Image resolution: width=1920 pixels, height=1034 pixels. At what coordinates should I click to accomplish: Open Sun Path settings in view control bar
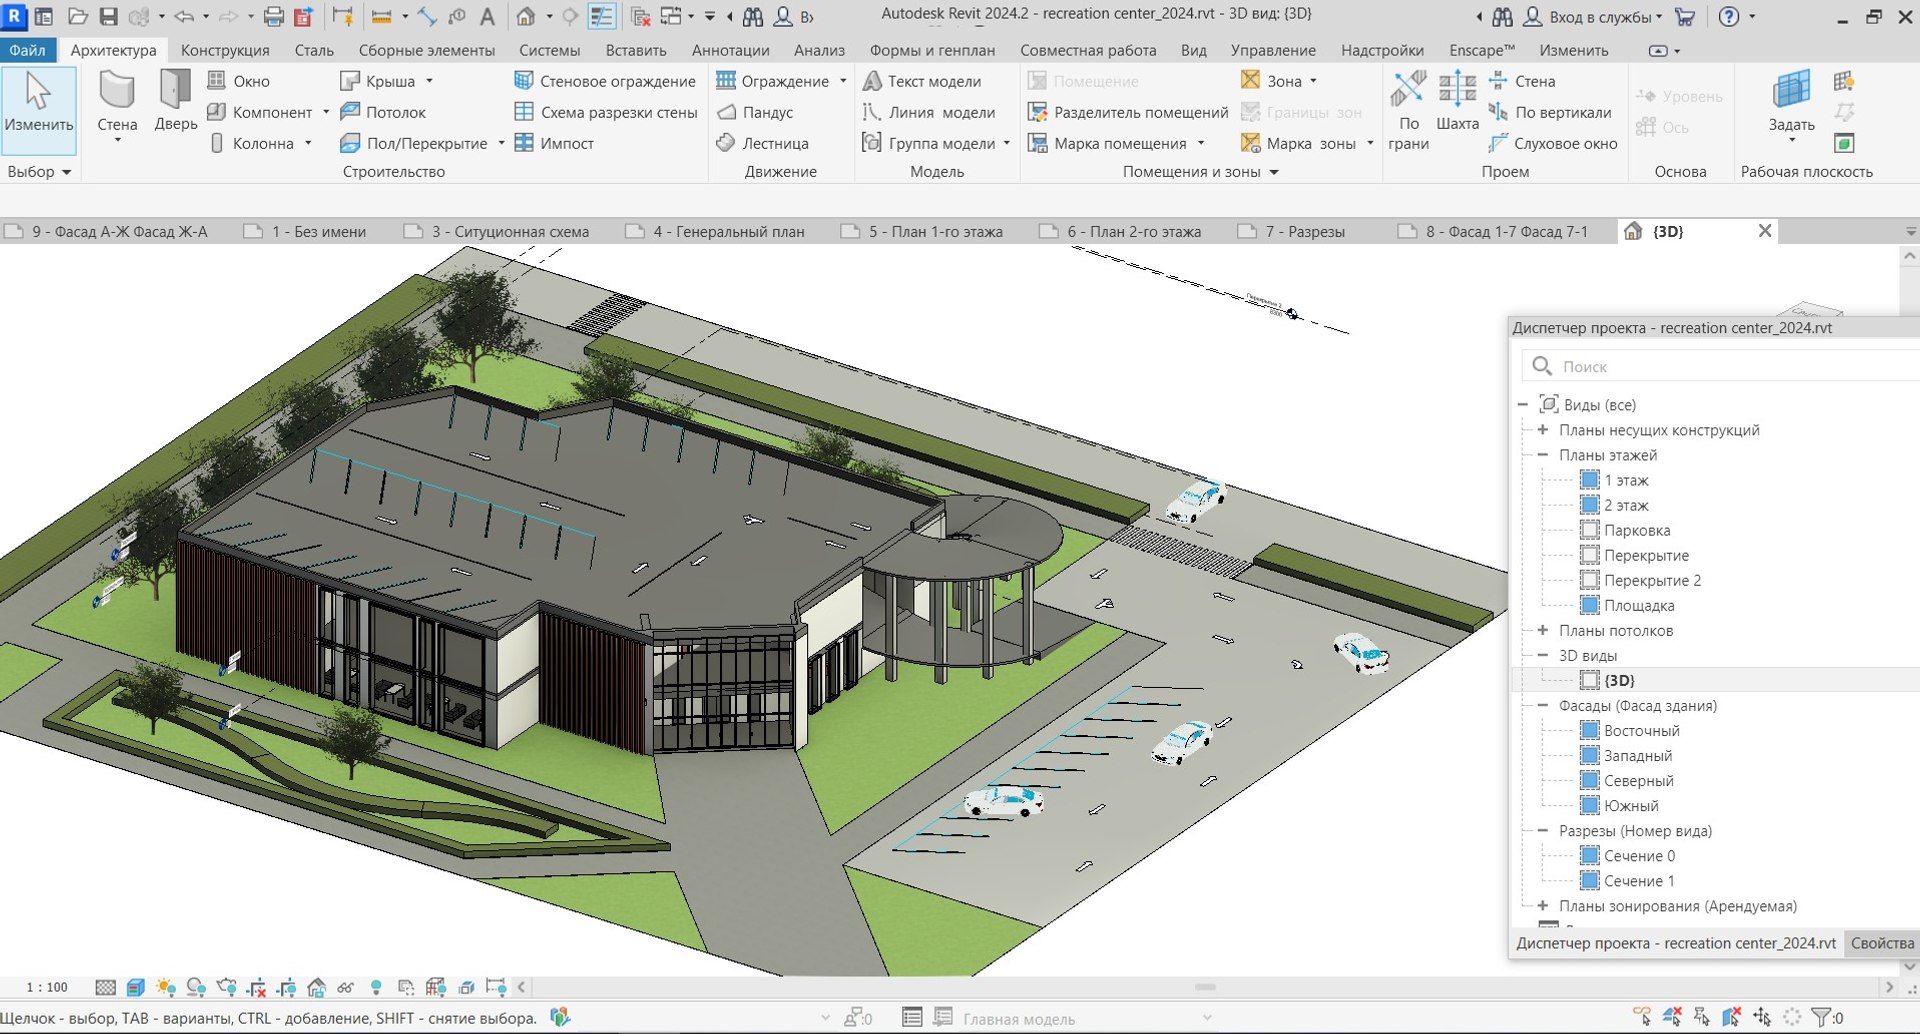166,988
